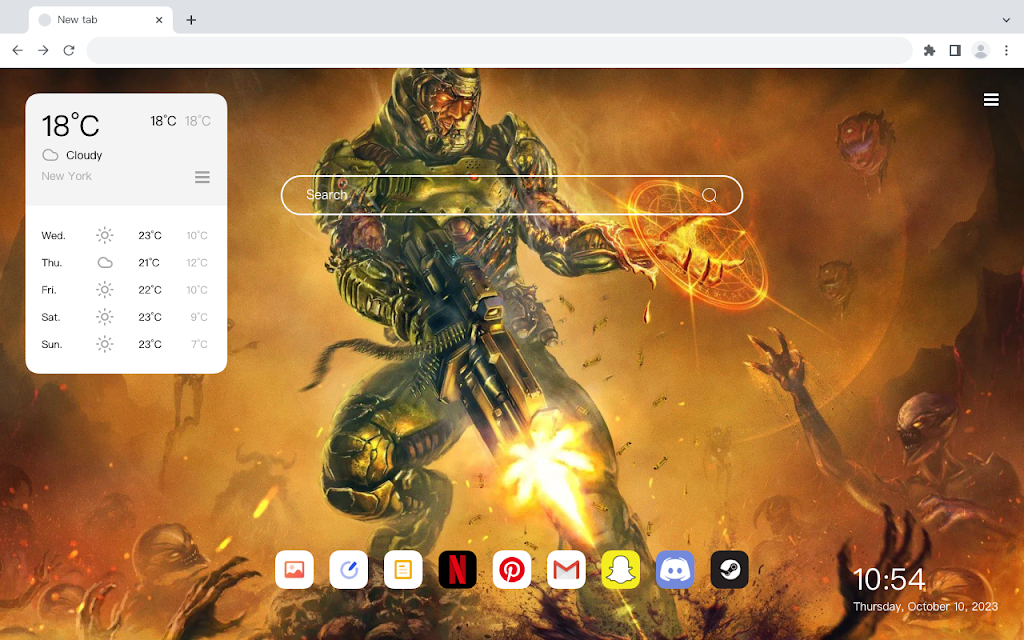Focus the Search input on the page
Viewport: 1024px width, 640px height.
click(x=511, y=195)
